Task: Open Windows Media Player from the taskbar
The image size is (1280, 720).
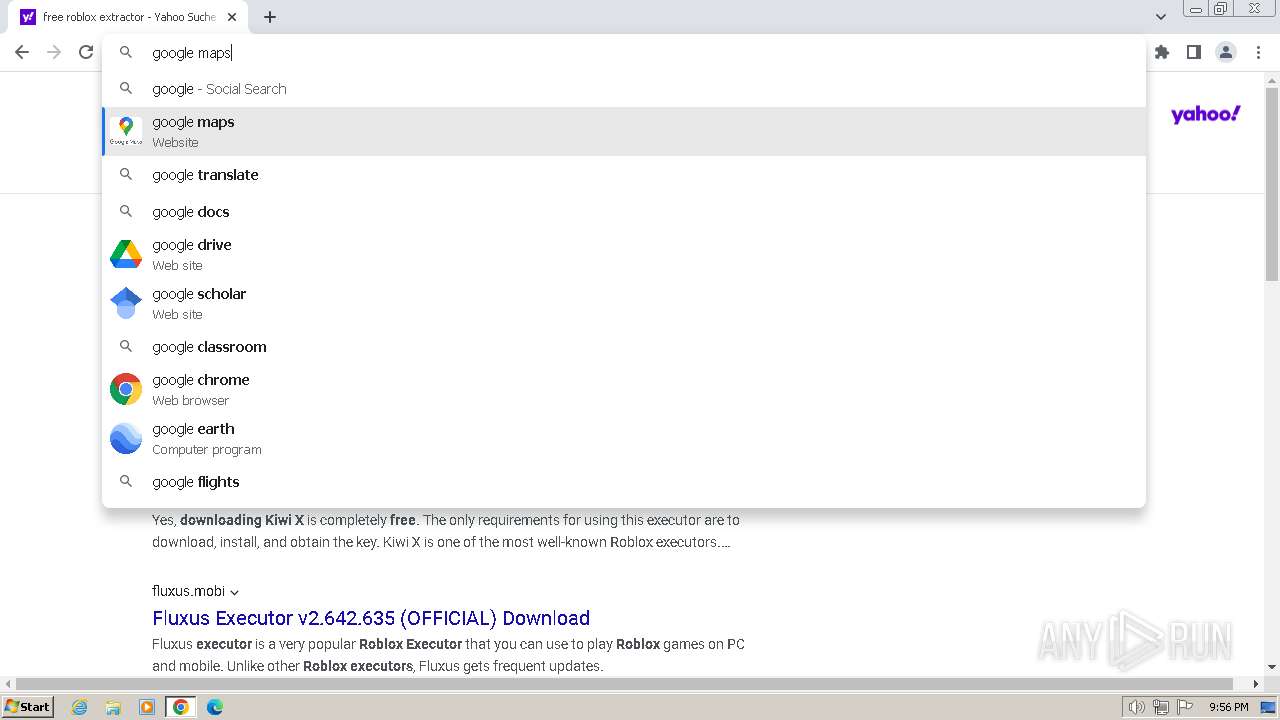Action: (147, 707)
